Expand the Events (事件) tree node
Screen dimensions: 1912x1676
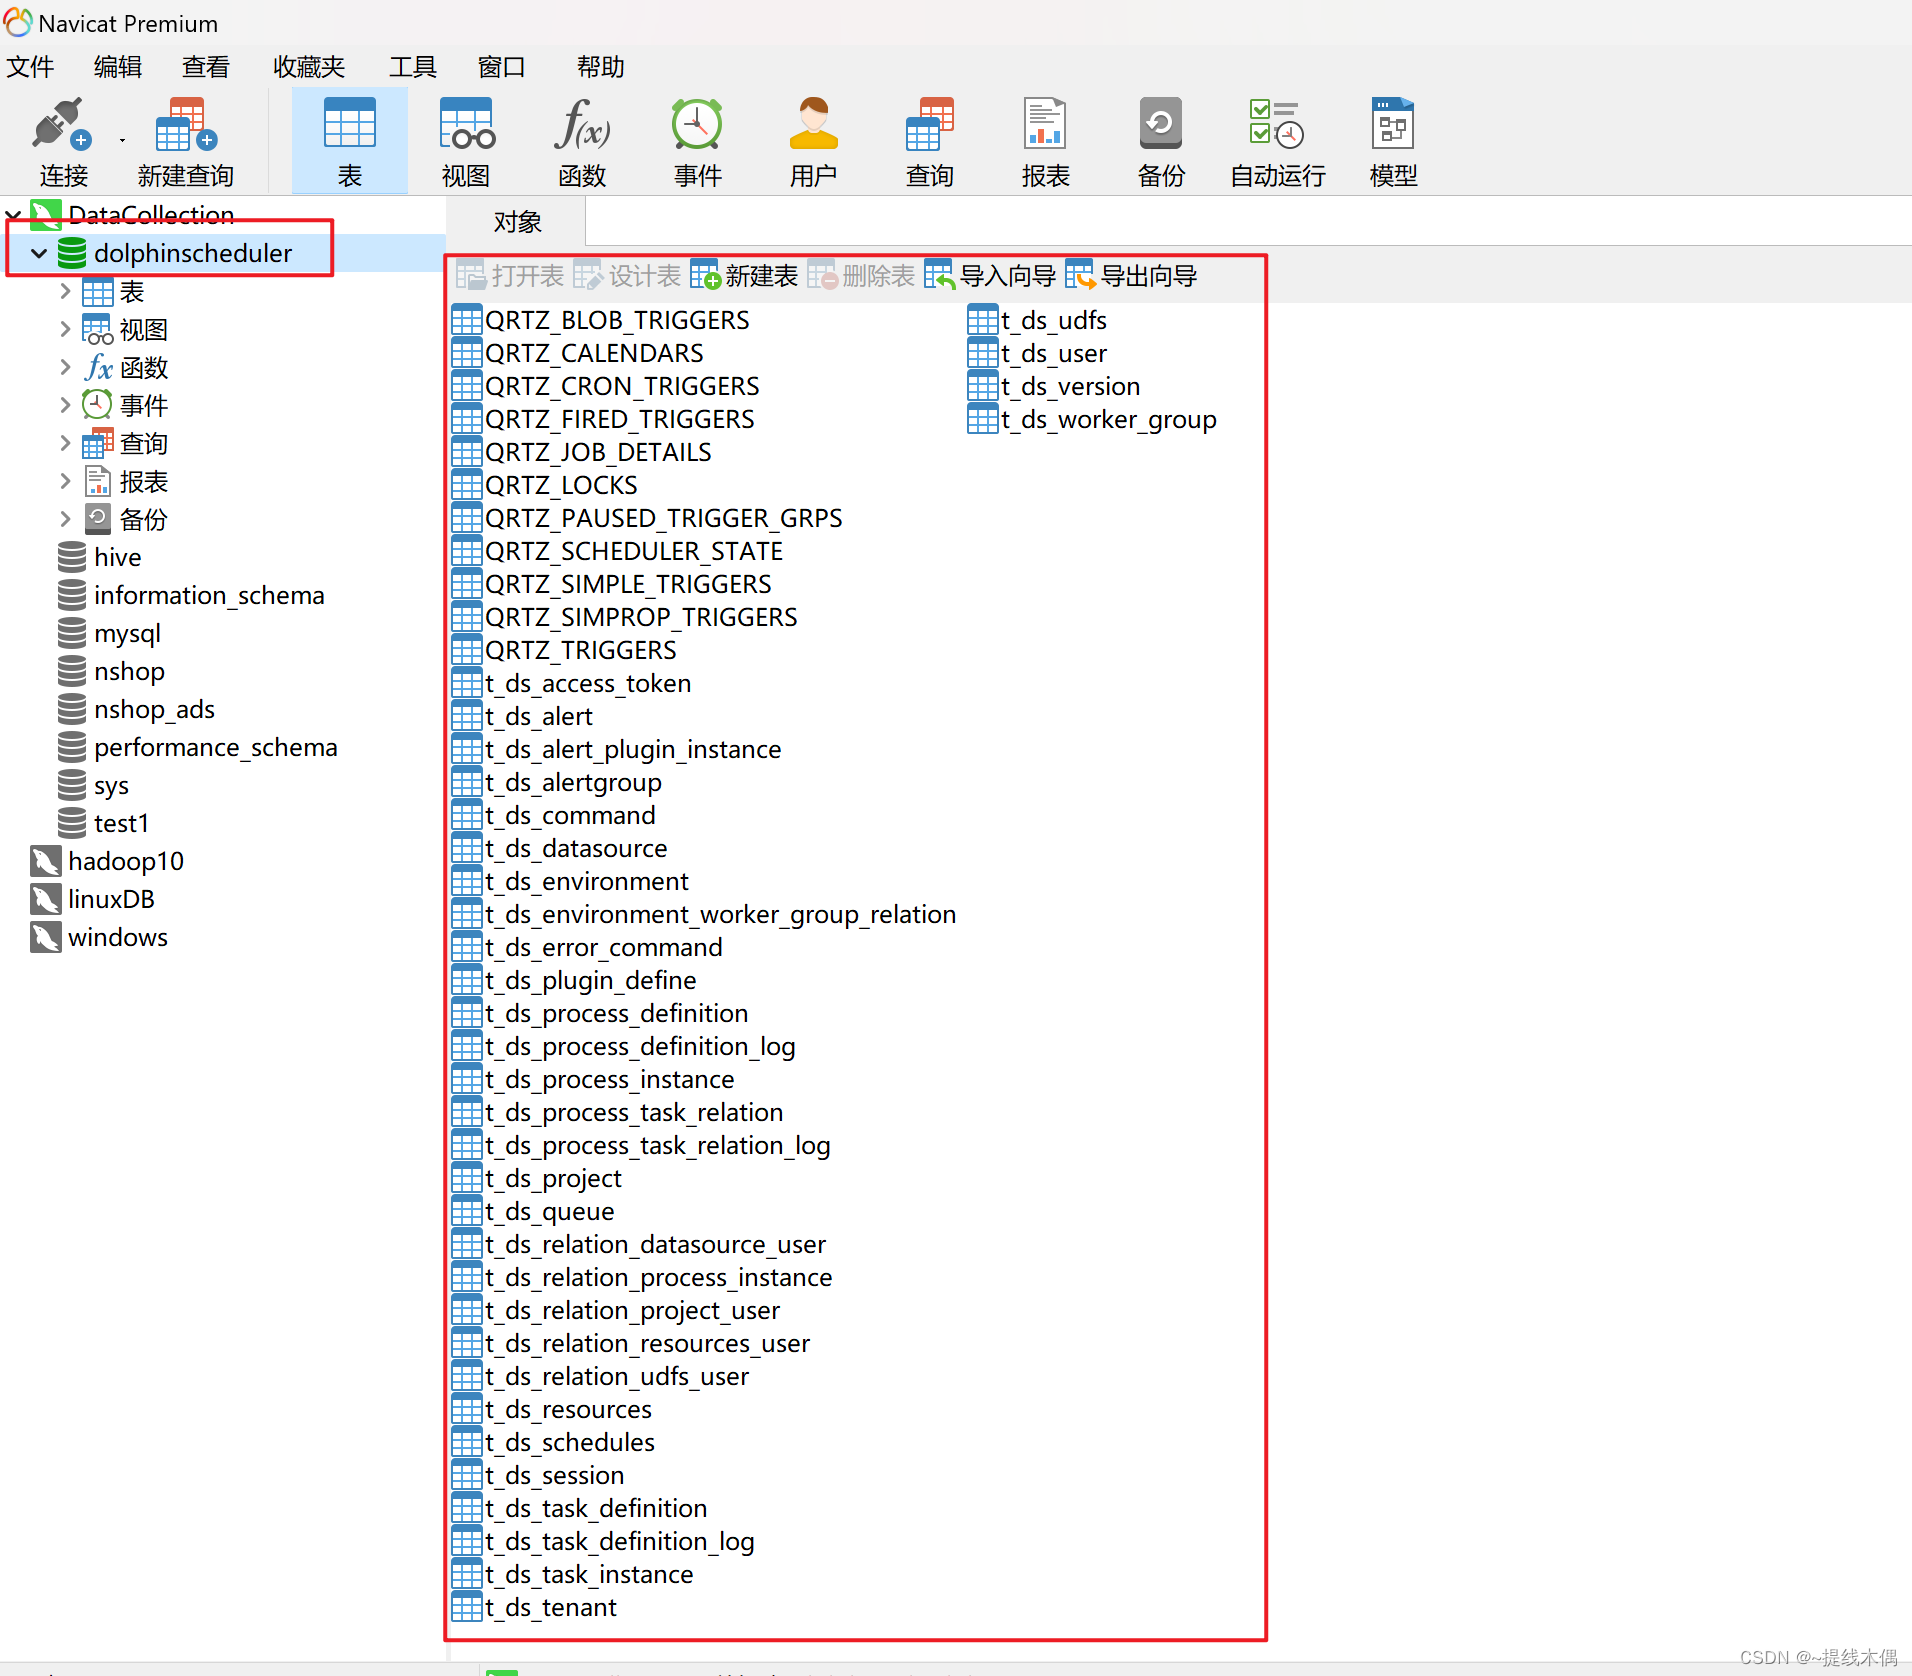65,405
